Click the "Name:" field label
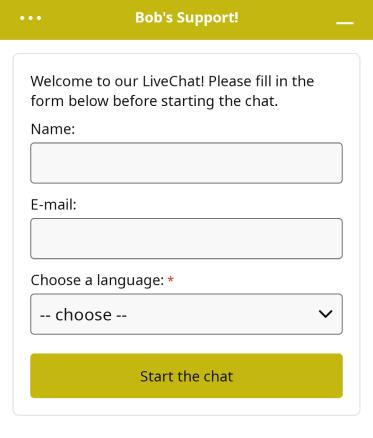 pyautogui.click(x=53, y=129)
